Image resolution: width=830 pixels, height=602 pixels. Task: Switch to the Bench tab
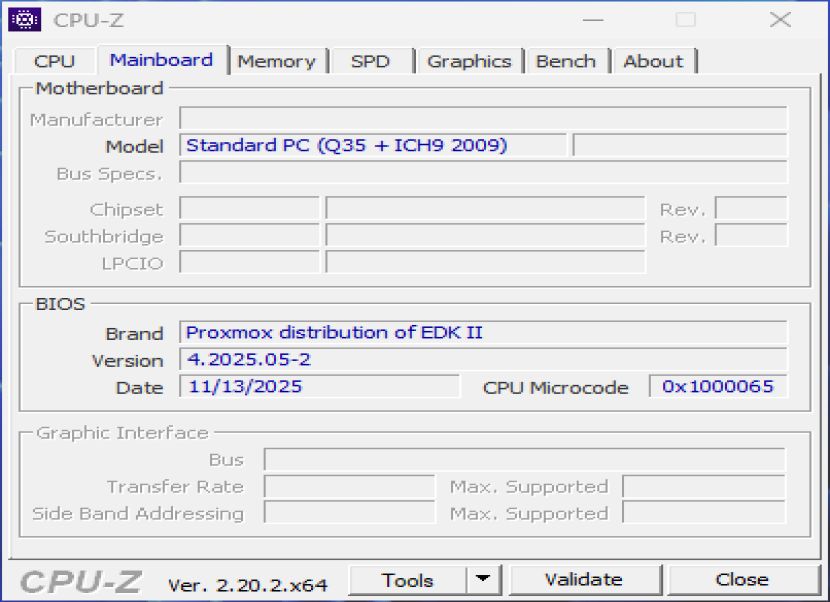point(566,61)
